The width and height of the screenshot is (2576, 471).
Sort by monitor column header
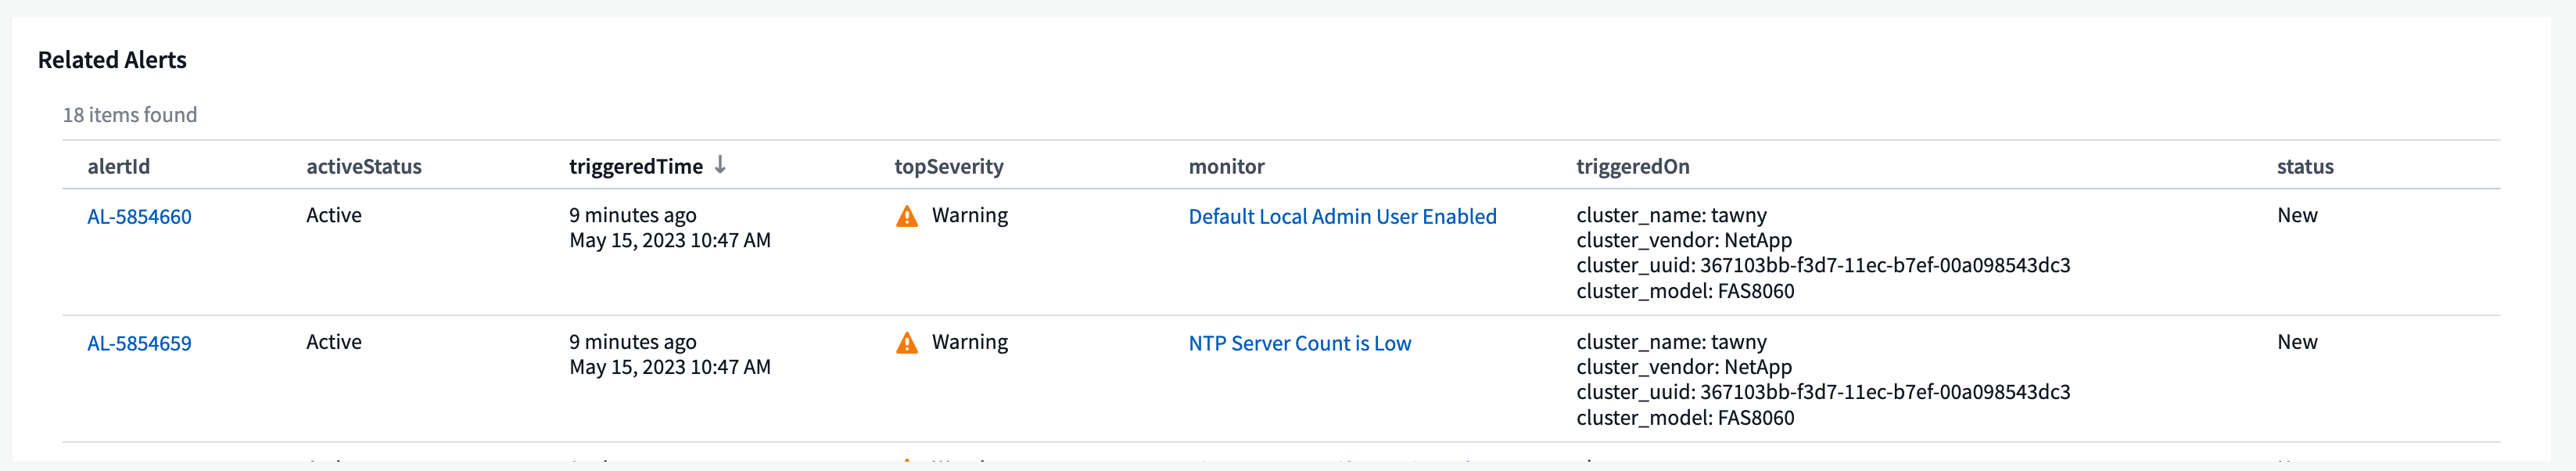(1226, 167)
